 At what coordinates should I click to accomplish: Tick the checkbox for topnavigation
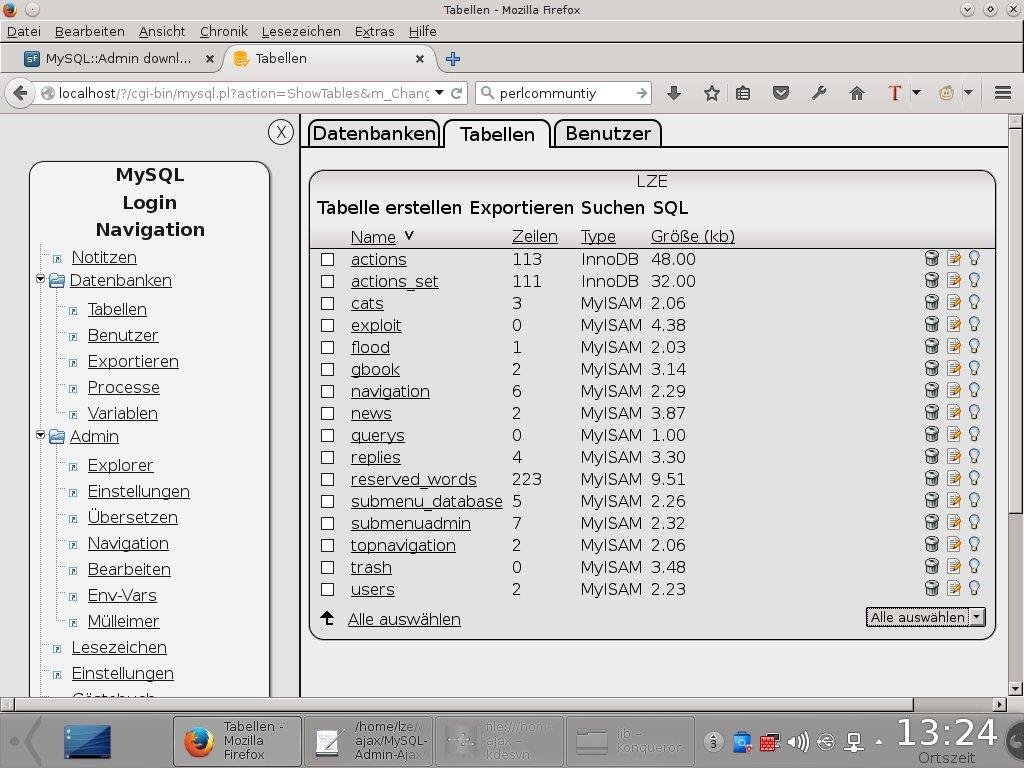(x=327, y=545)
